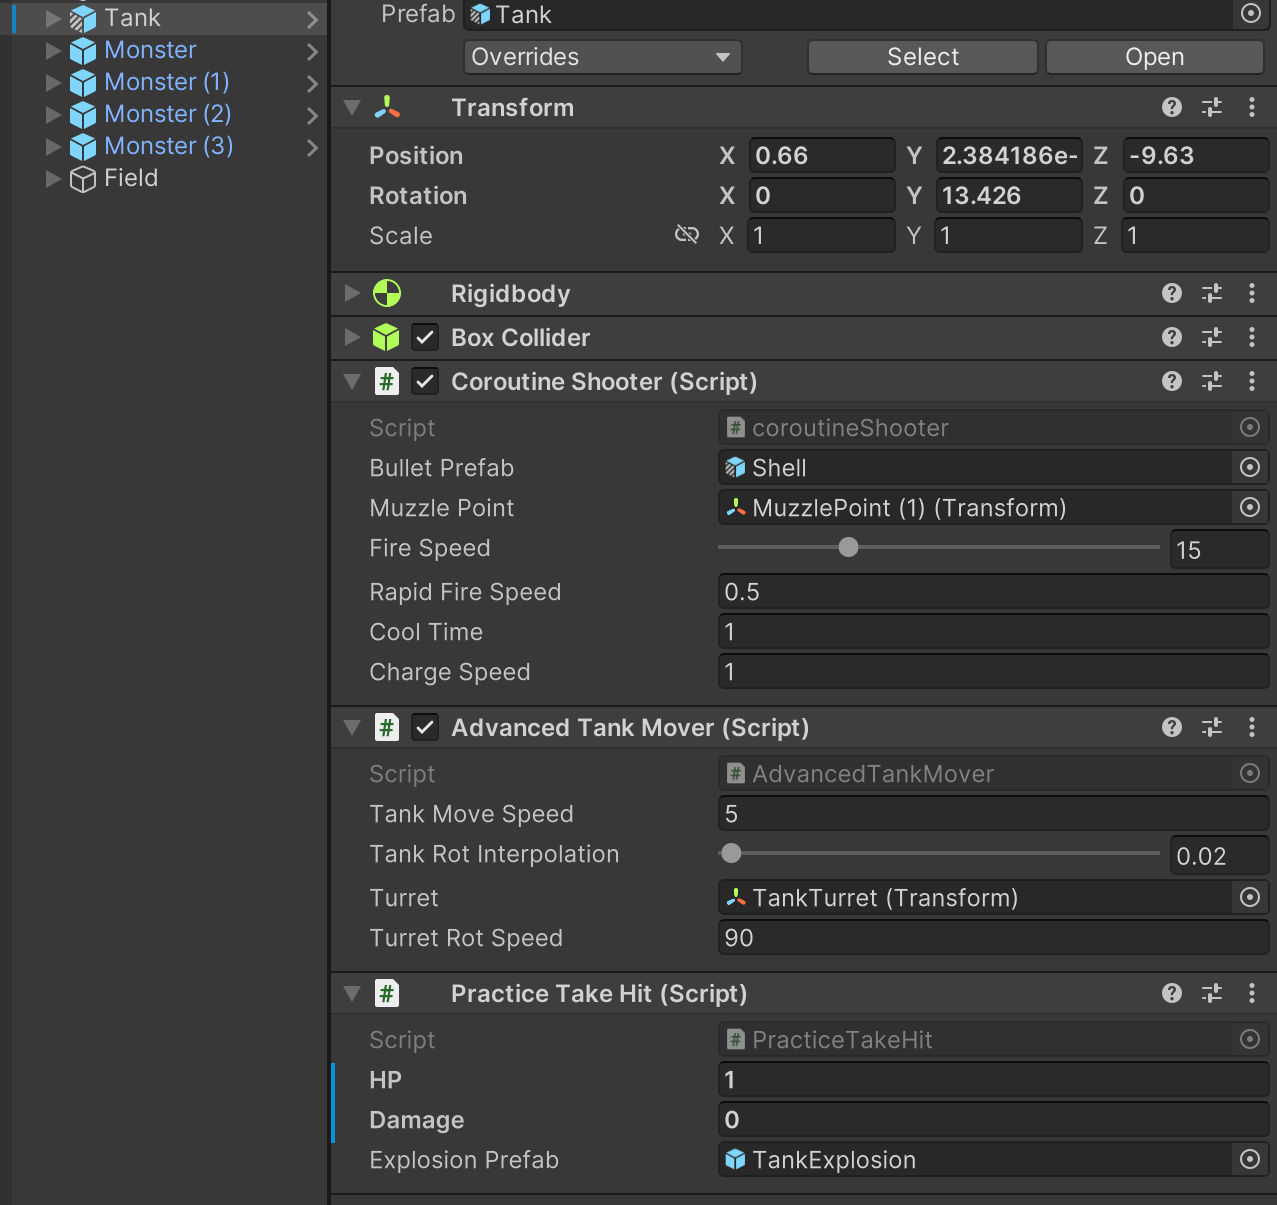Open Advanced Tank Mover preset icon
1277x1205 pixels.
[x=1212, y=727]
